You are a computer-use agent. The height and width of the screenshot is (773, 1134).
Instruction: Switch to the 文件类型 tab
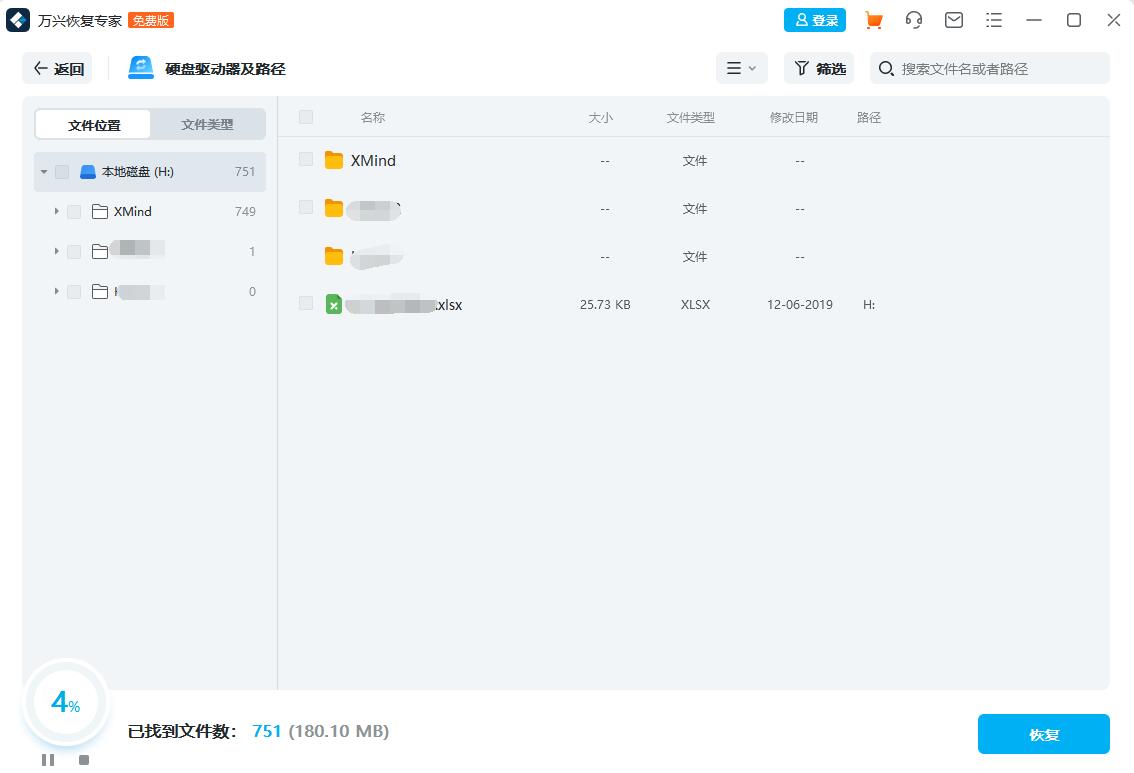[x=207, y=124]
